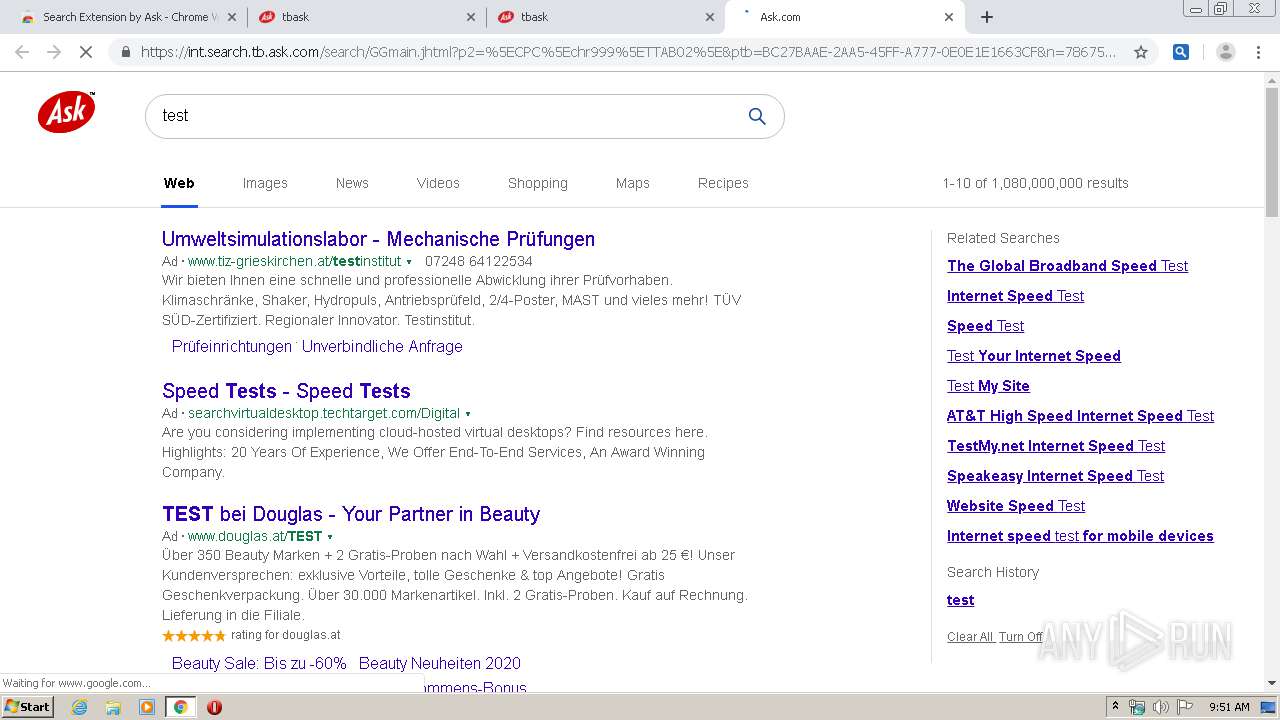
Task: Open Speed Tests - Speed Tests result
Action: pos(286,391)
